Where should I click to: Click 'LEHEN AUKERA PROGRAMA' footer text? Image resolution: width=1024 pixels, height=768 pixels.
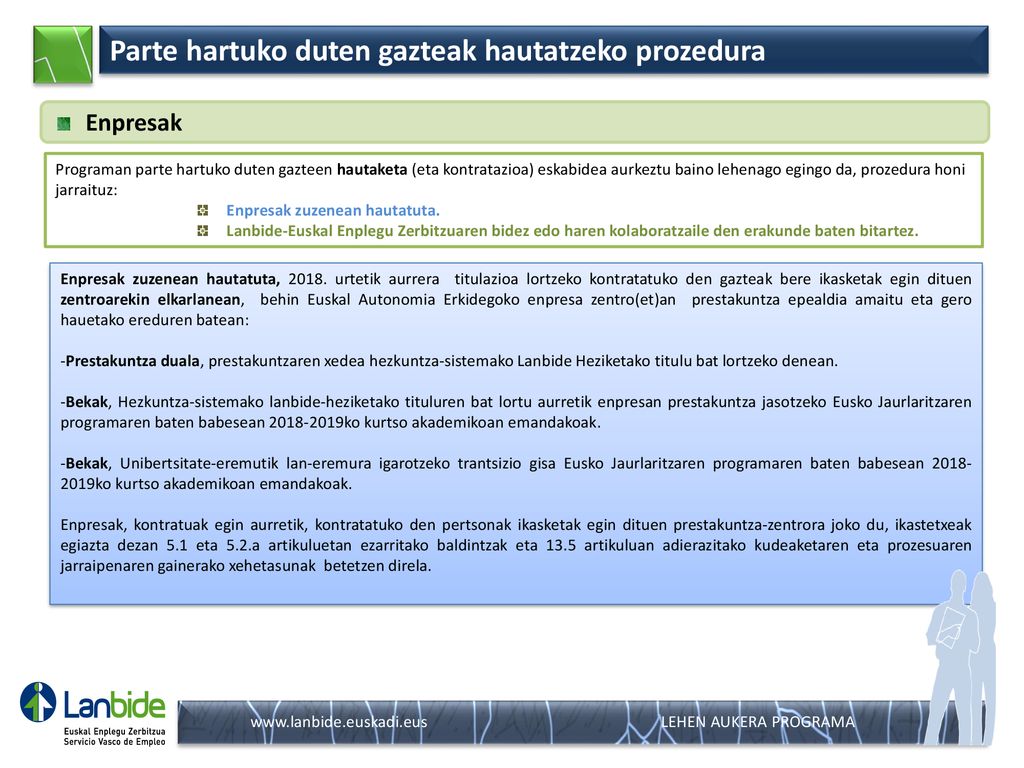click(x=758, y=722)
